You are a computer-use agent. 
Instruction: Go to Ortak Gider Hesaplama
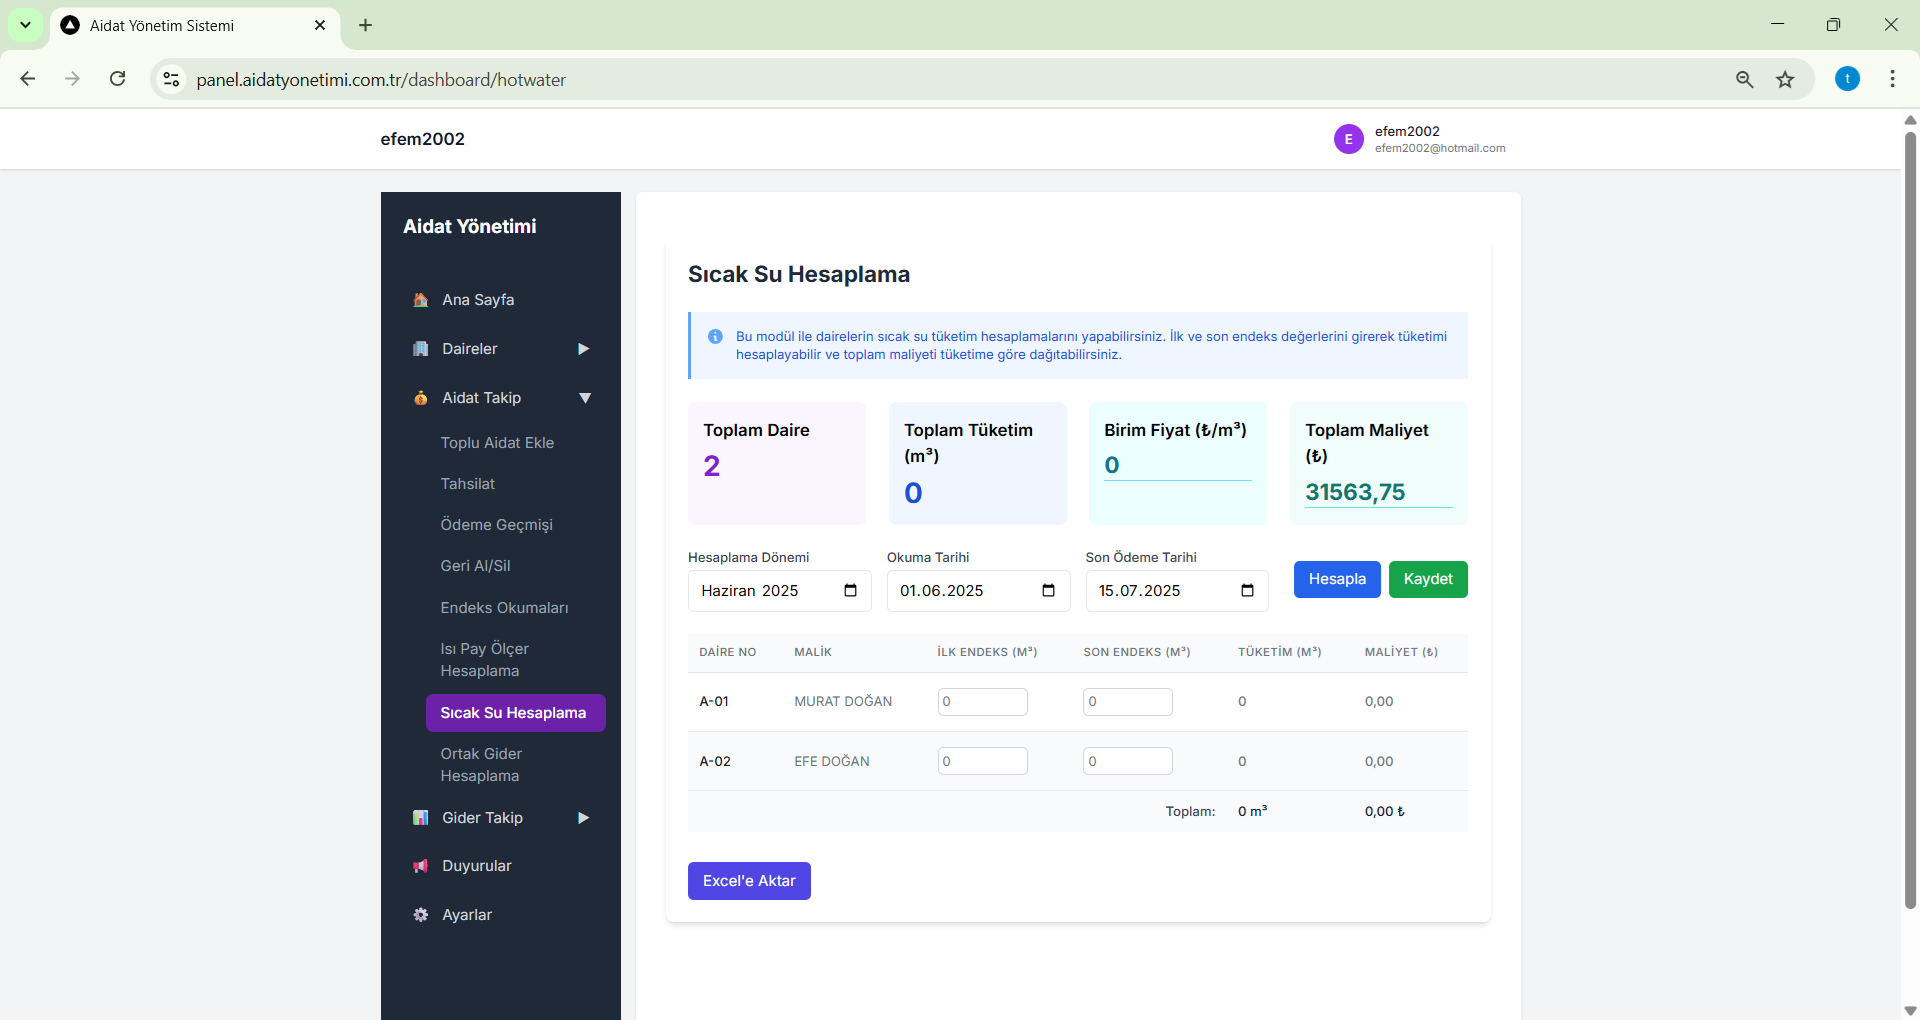(x=481, y=765)
